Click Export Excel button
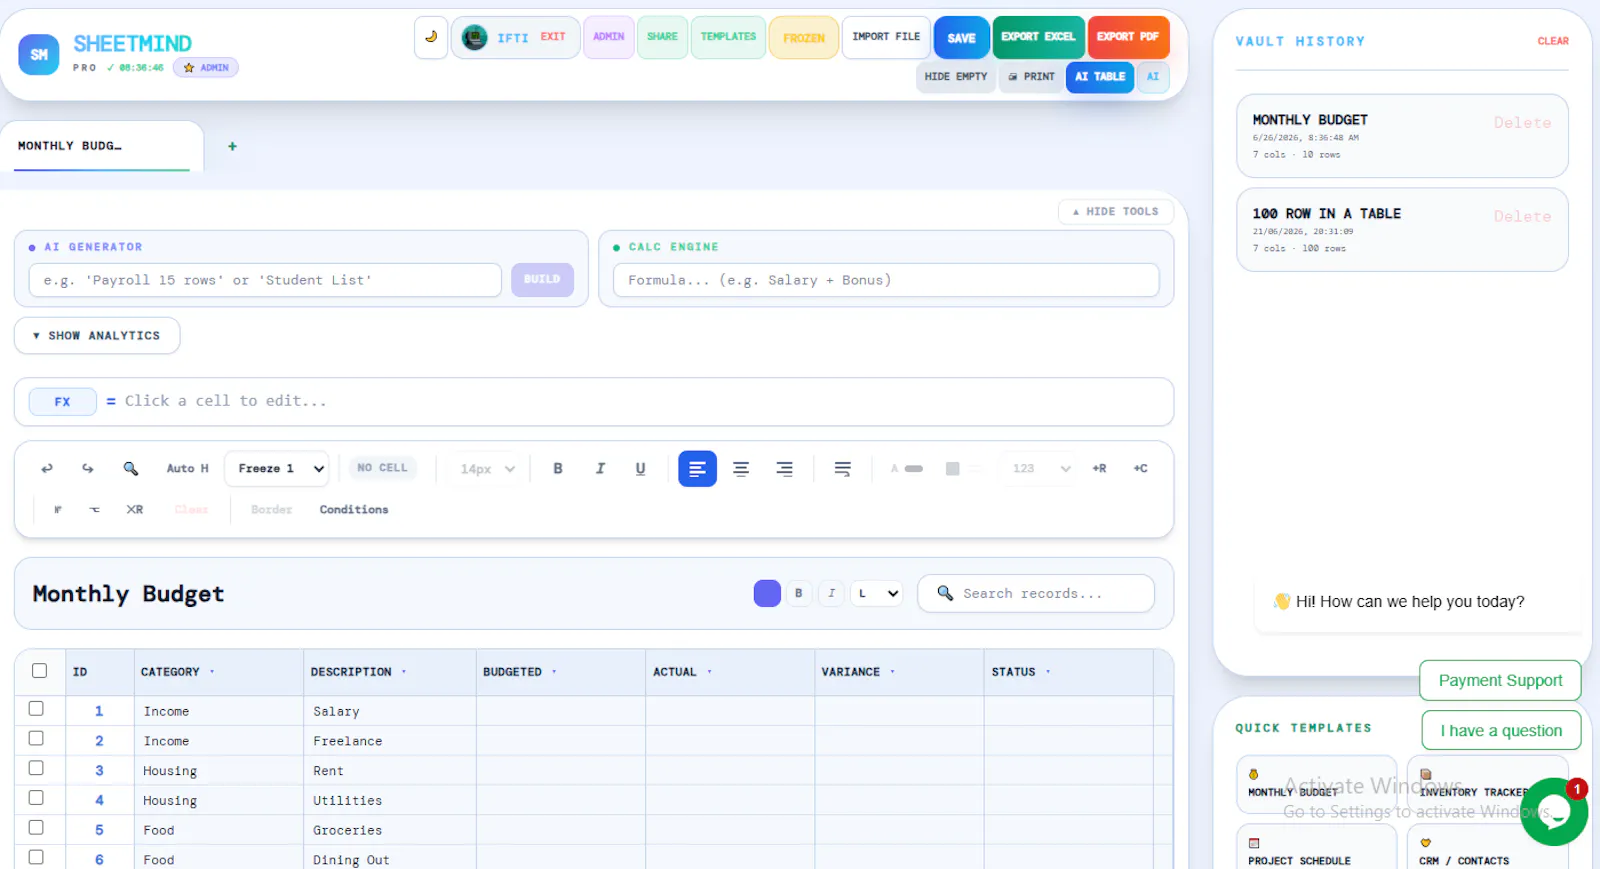The image size is (1600, 869). click(x=1038, y=37)
